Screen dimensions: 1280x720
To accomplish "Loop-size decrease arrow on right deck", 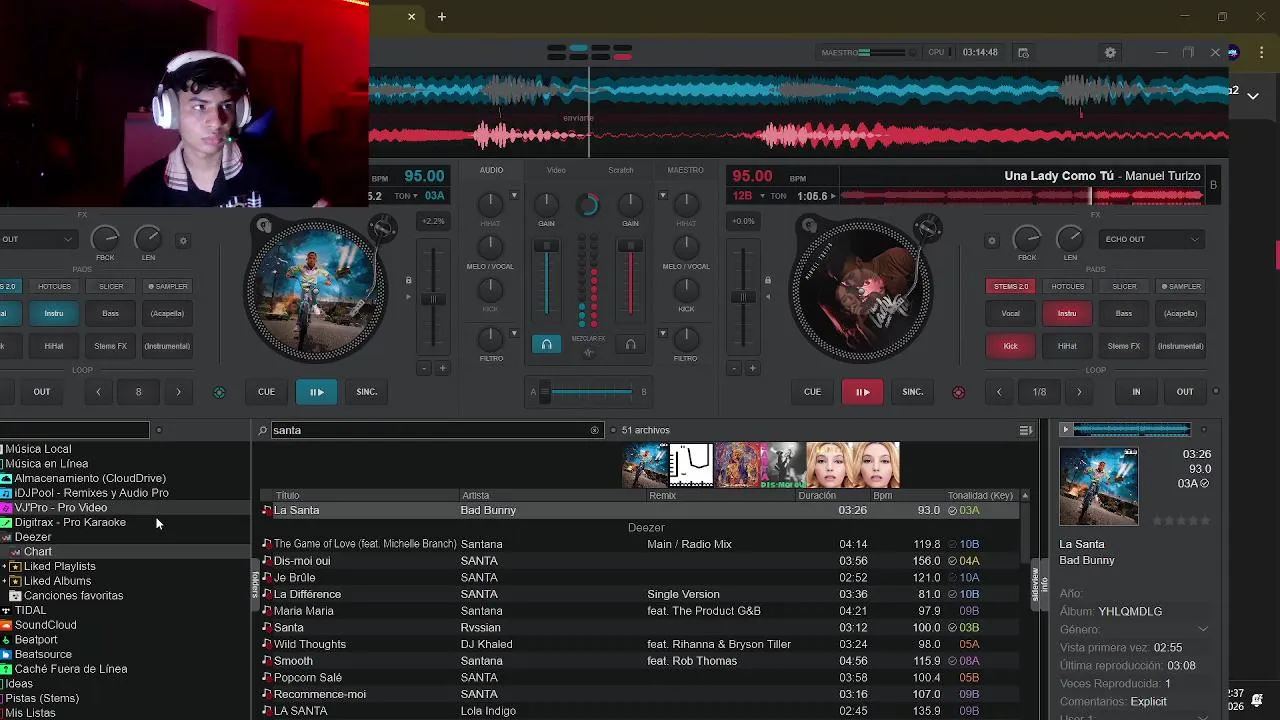I will [x=998, y=392].
